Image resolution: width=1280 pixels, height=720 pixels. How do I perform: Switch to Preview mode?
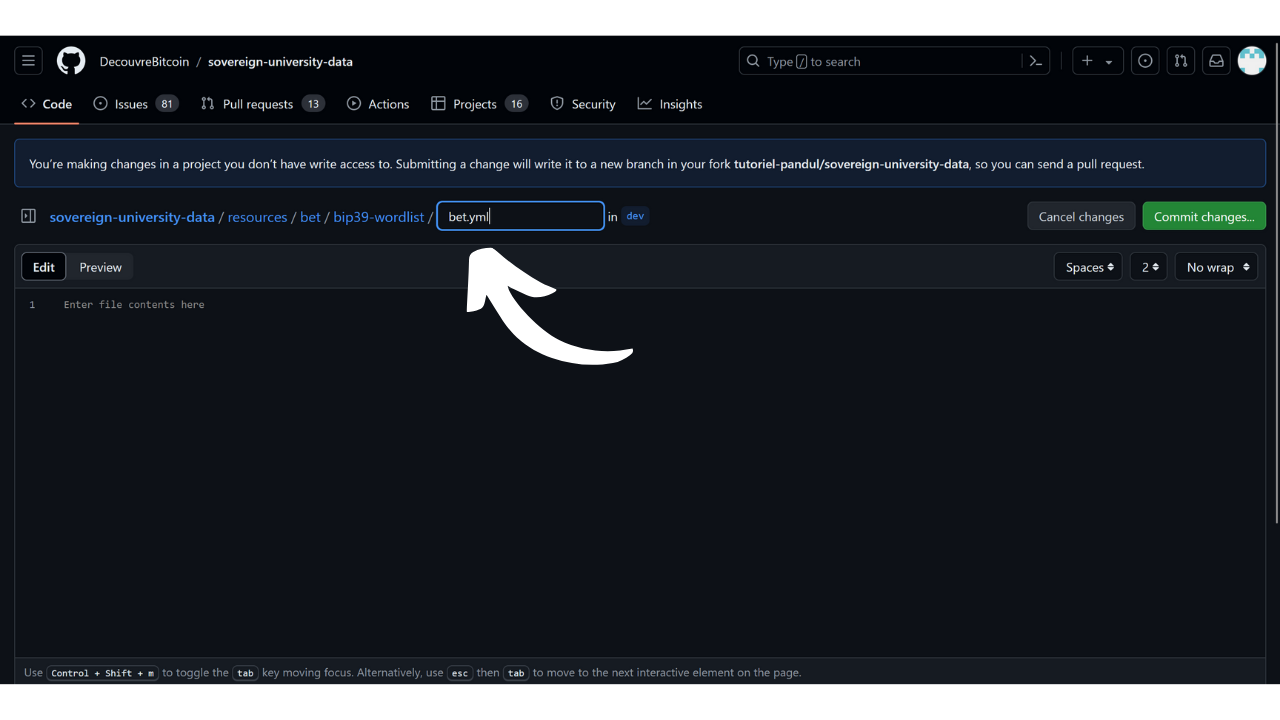pyautogui.click(x=100, y=267)
